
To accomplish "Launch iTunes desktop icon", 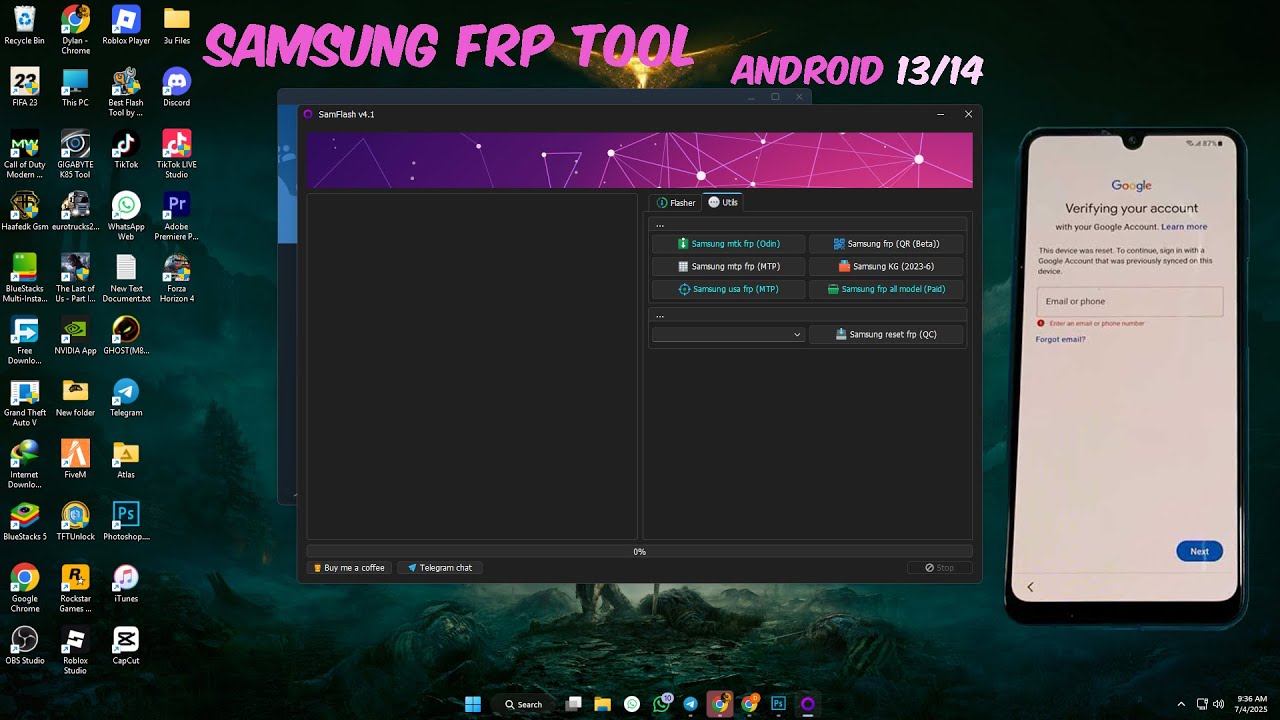I will pyautogui.click(x=126, y=584).
